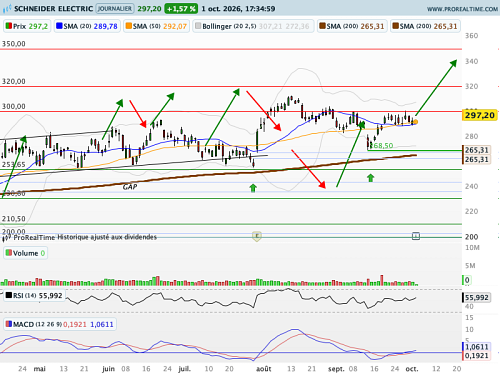Image resolution: width=500 pixels, height=375 pixels.
Task: Click the yellow 297,20 current price tag
Action: [x=480, y=115]
